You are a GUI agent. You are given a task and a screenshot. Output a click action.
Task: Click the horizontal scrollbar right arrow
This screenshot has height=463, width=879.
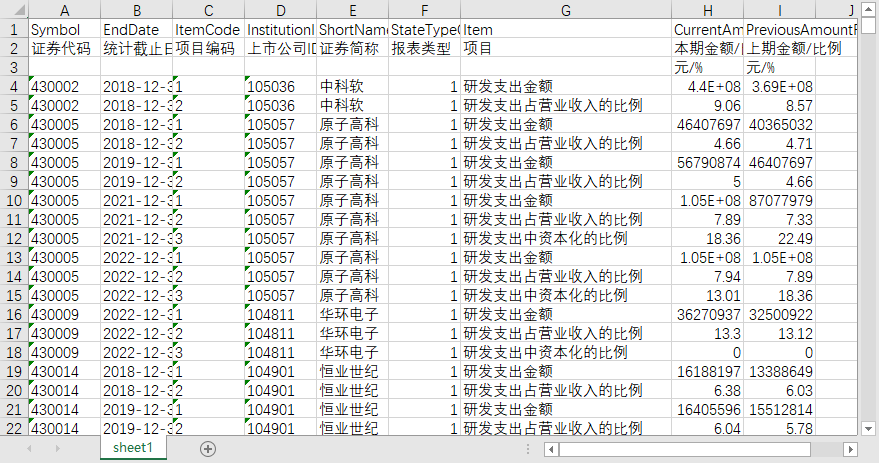pos(851,449)
